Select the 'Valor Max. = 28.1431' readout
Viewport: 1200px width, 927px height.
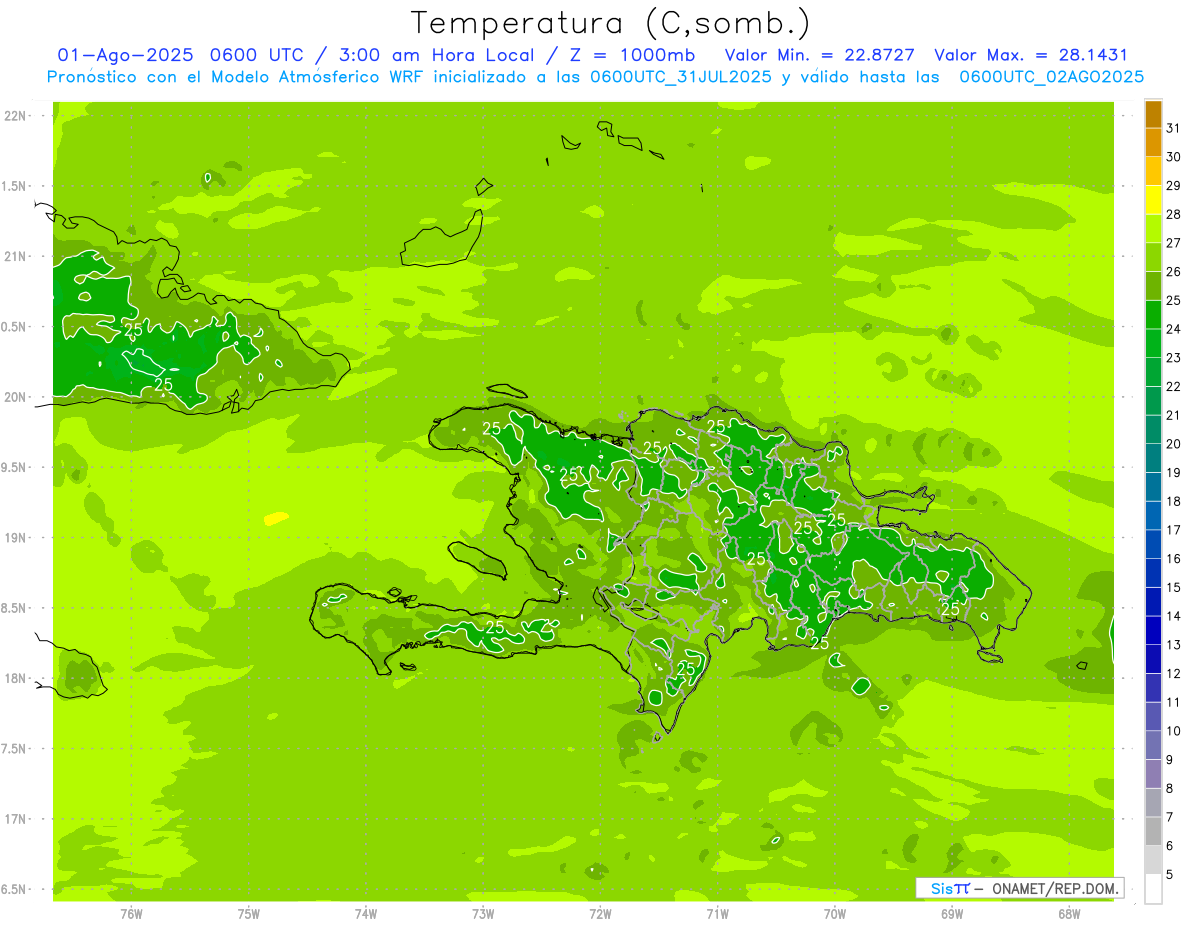click(x=1030, y=55)
